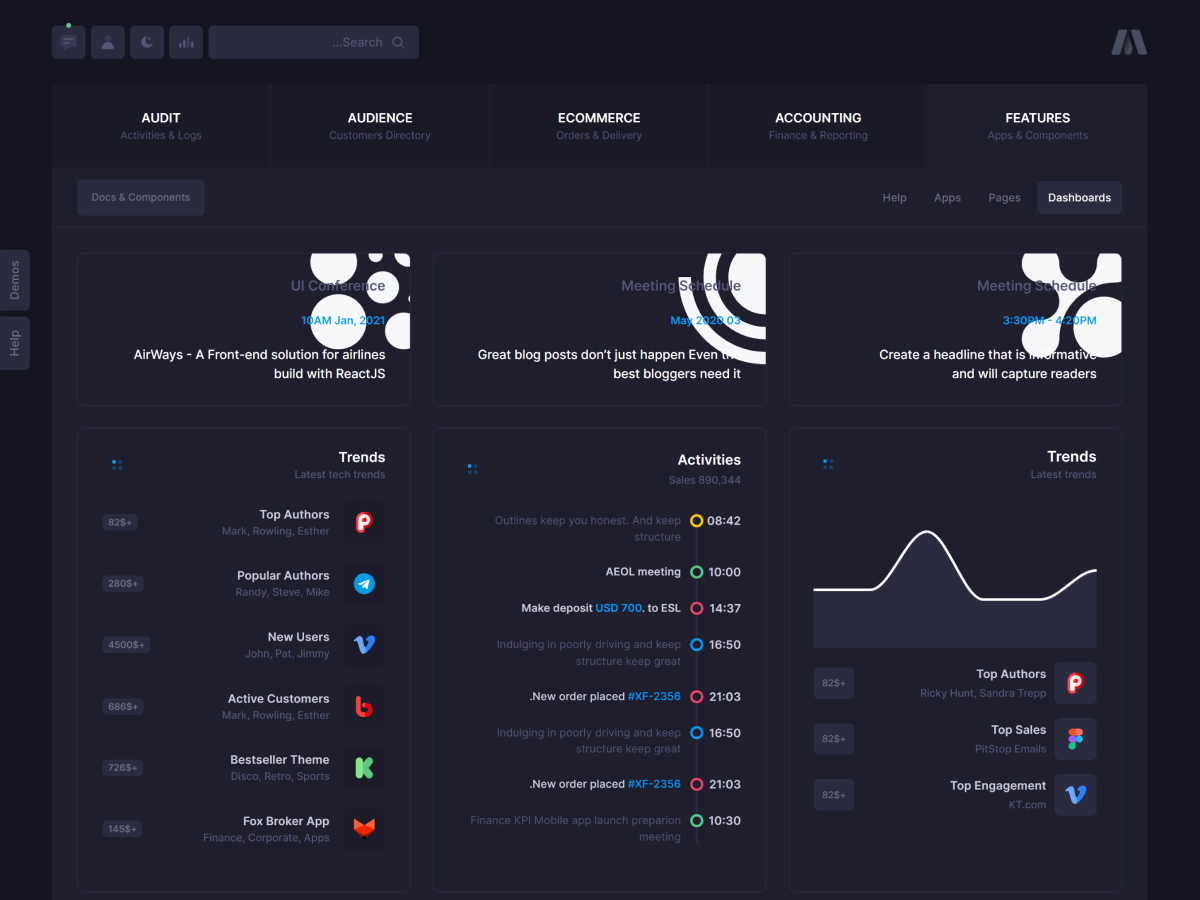Click the 08:42 yellow timeline marker
This screenshot has width=1200, height=900.
(x=697, y=521)
